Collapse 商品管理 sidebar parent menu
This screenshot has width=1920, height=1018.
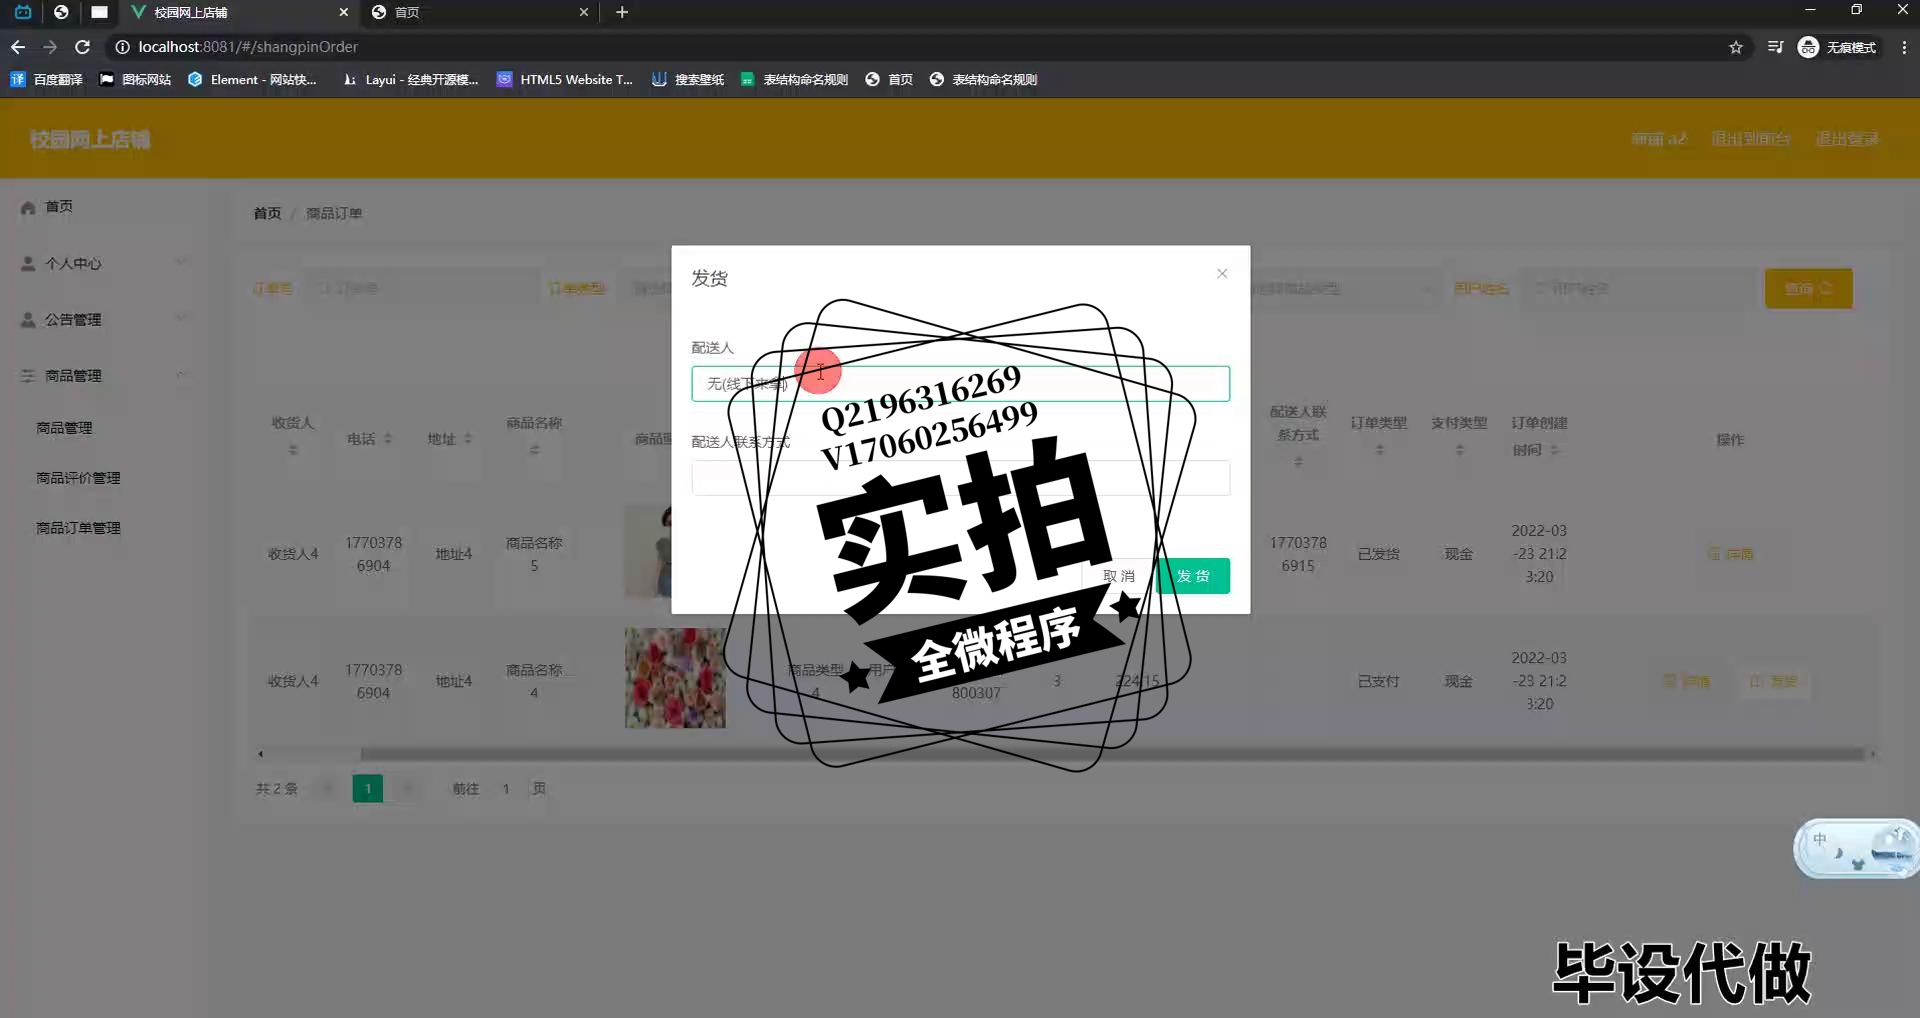click(x=104, y=375)
